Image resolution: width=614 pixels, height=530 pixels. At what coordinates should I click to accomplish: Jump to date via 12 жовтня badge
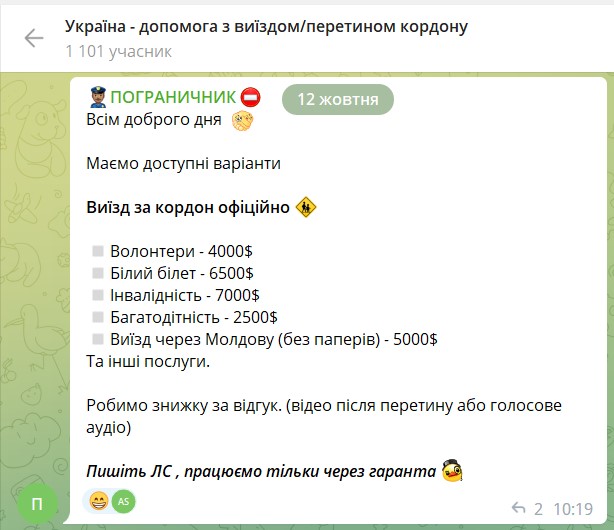tap(338, 99)
